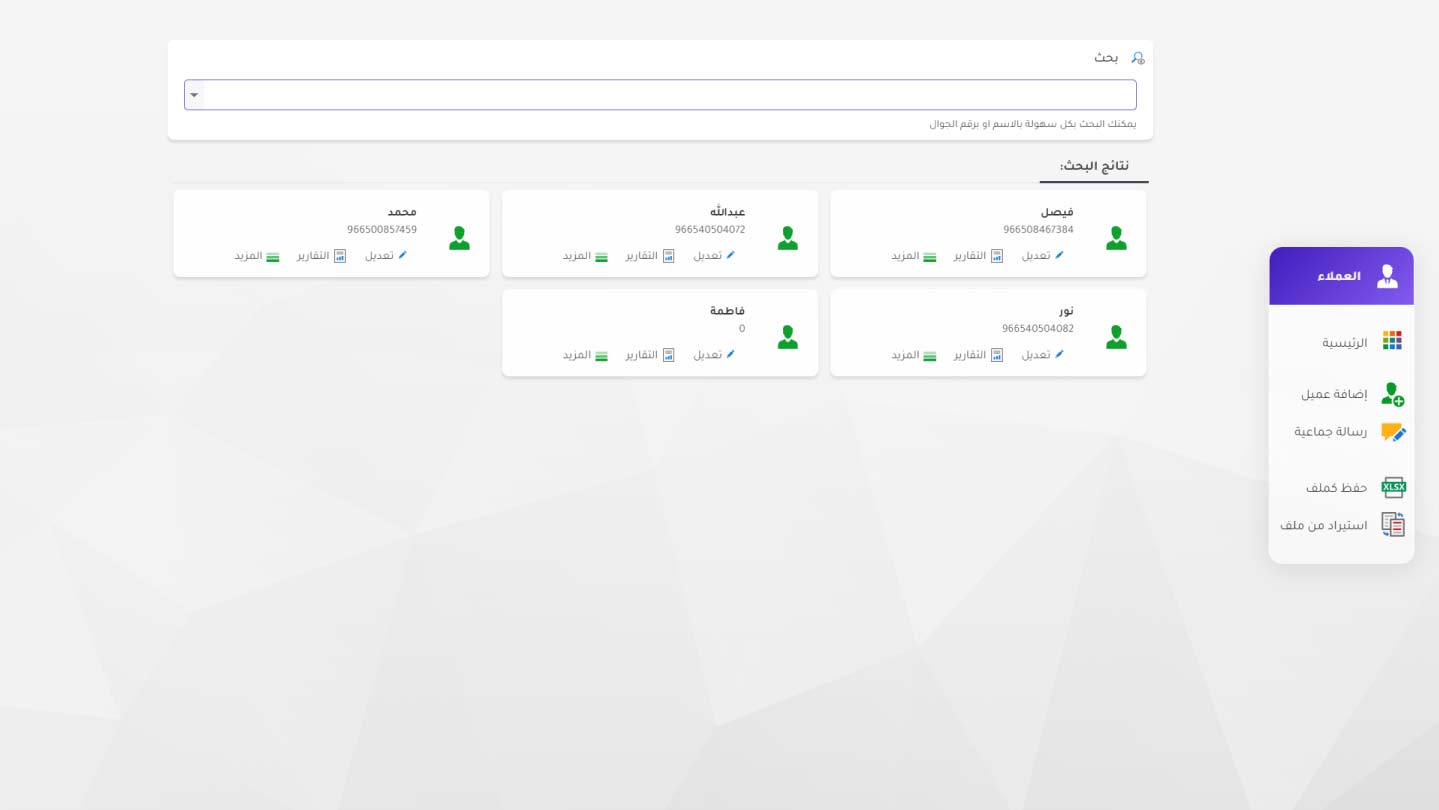Click the add client (إضافة عميل) icon
The width and height of the screenshot is (1439, 810).
point(1392,393)
